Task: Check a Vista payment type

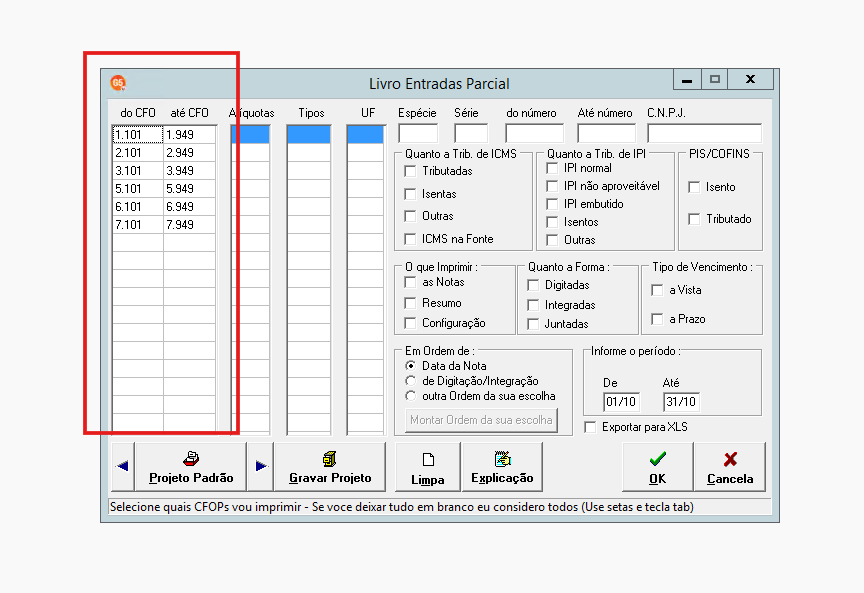Action: 657,290
